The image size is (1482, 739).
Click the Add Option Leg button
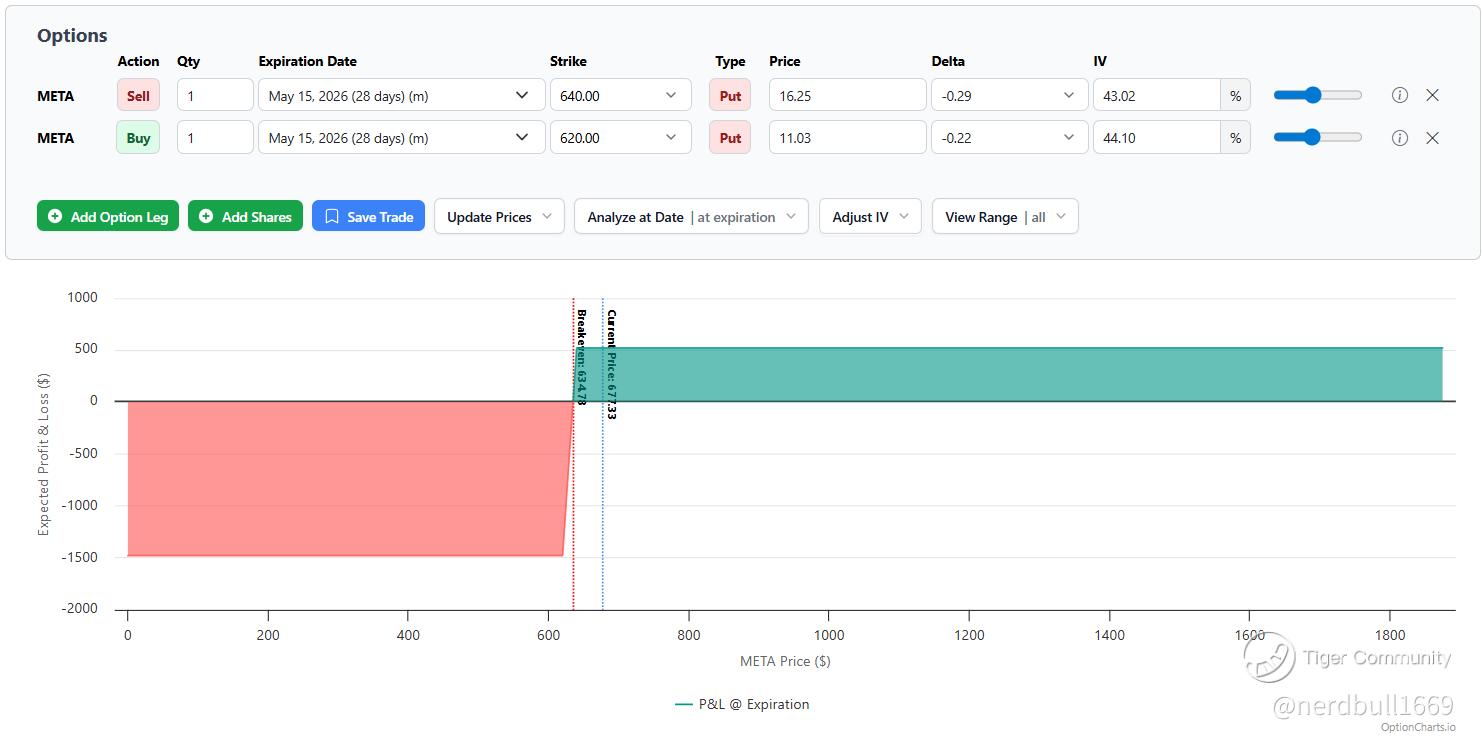[x=108, y=217]
